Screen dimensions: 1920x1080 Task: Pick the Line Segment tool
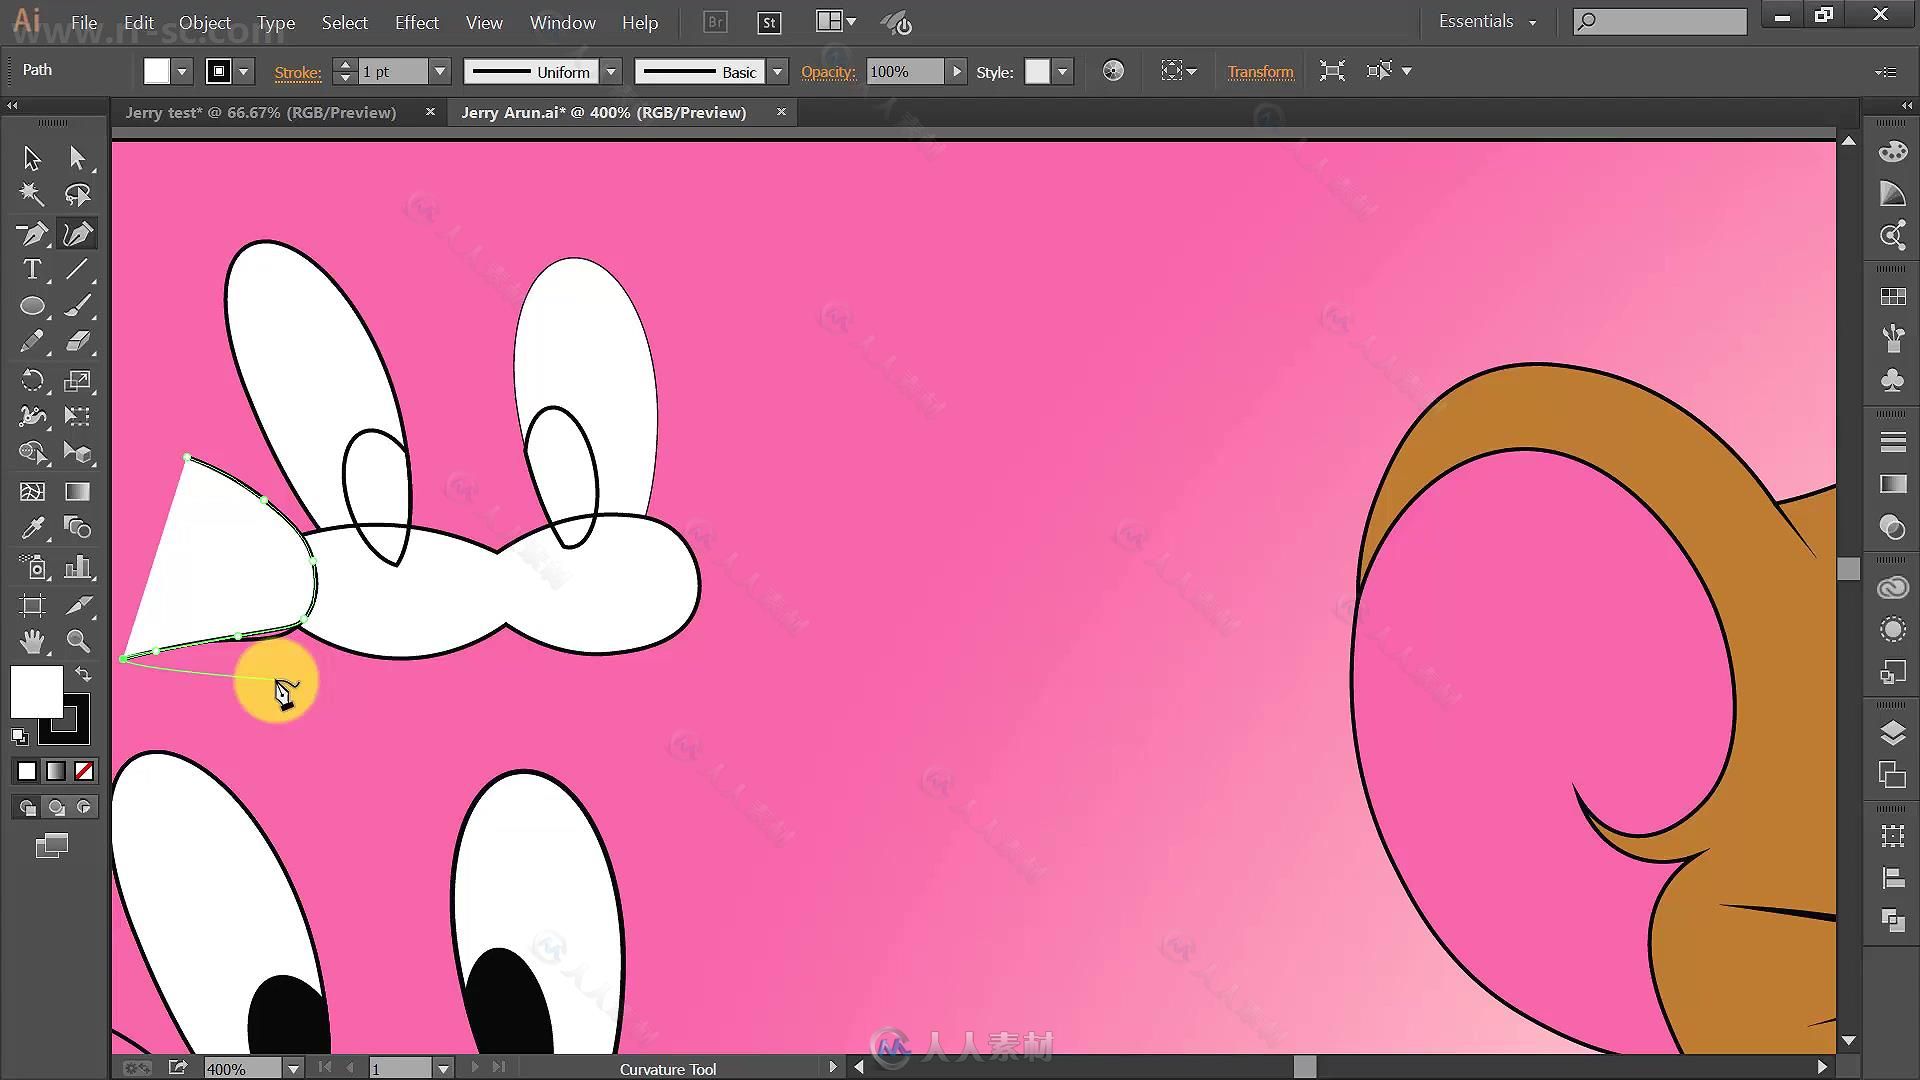[x=77, y=269]
